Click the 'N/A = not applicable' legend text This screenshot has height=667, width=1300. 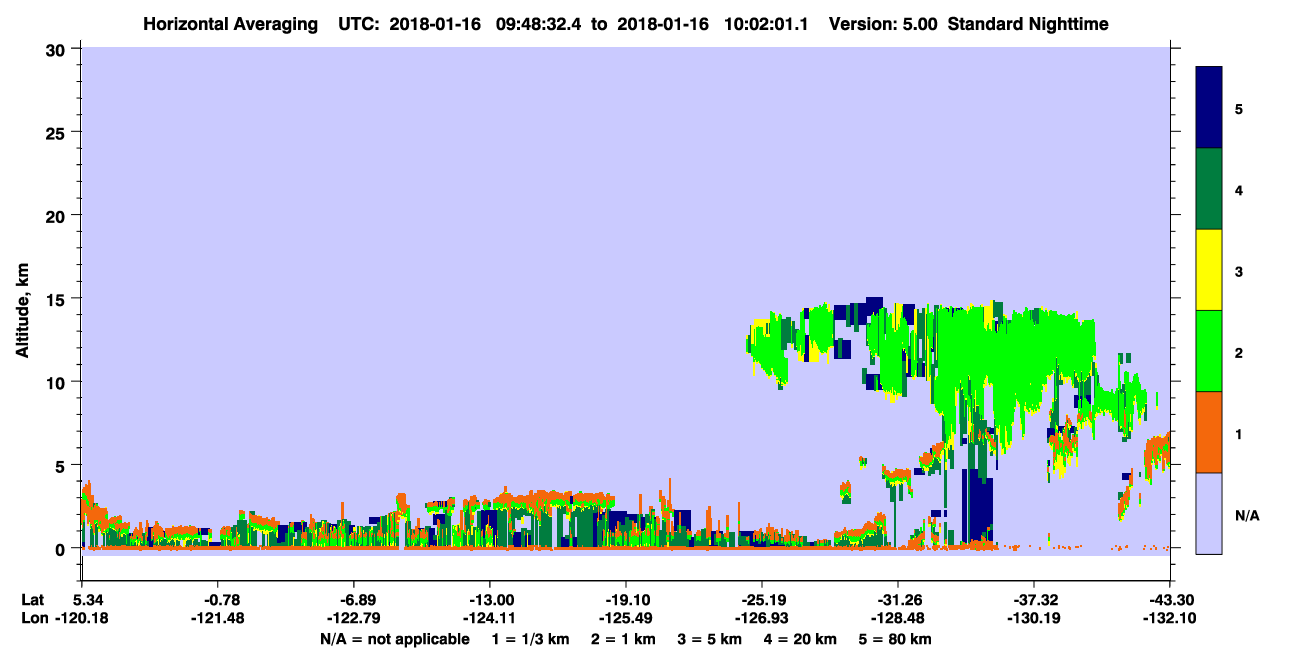click(x=394, y=639)
